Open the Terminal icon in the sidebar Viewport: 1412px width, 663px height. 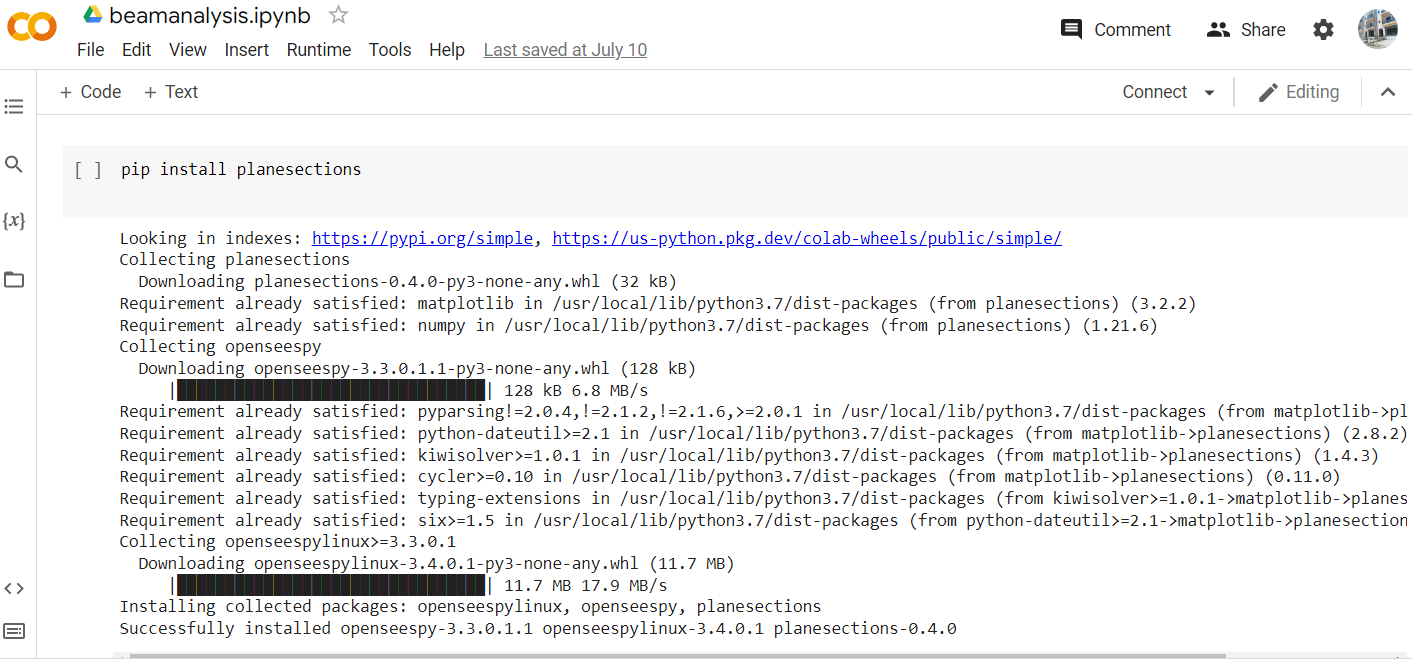coord(14,630)
